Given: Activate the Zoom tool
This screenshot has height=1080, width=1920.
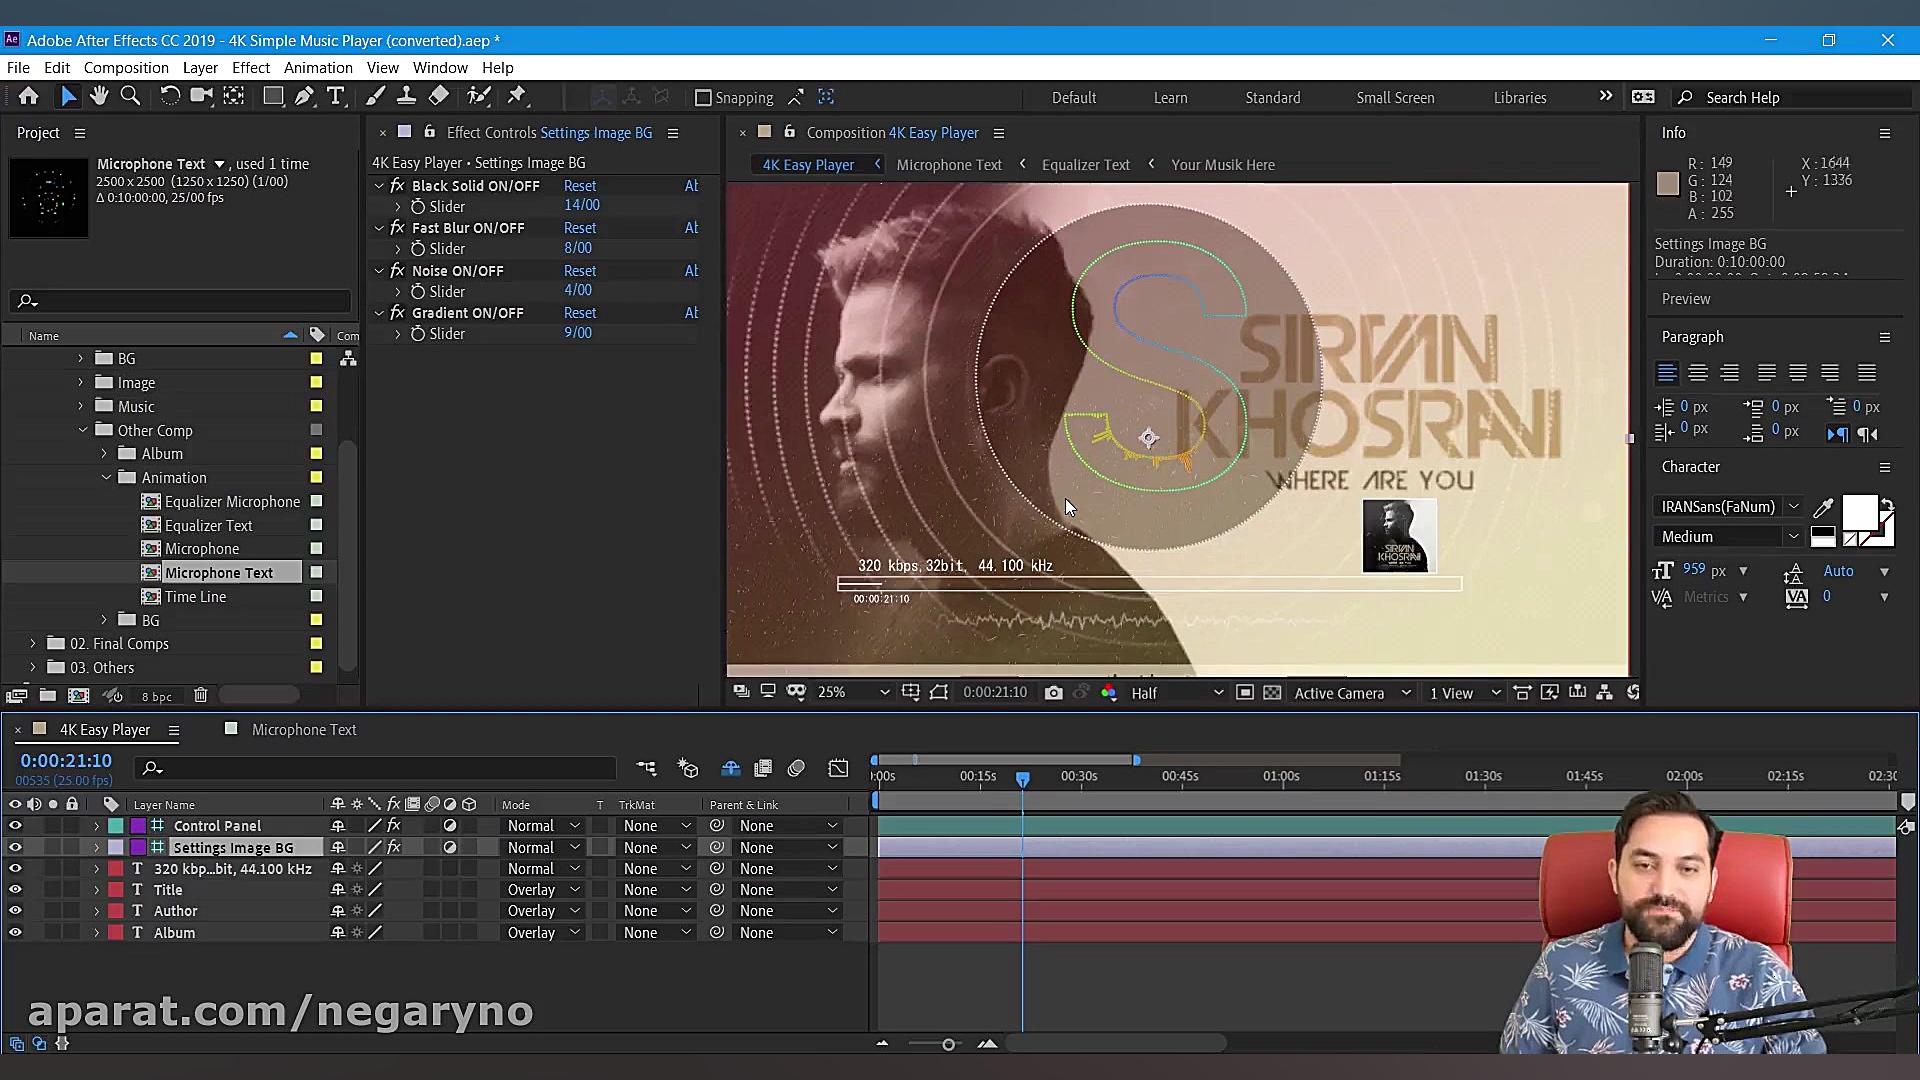Looking at the screenshot, I should [130, 96].
